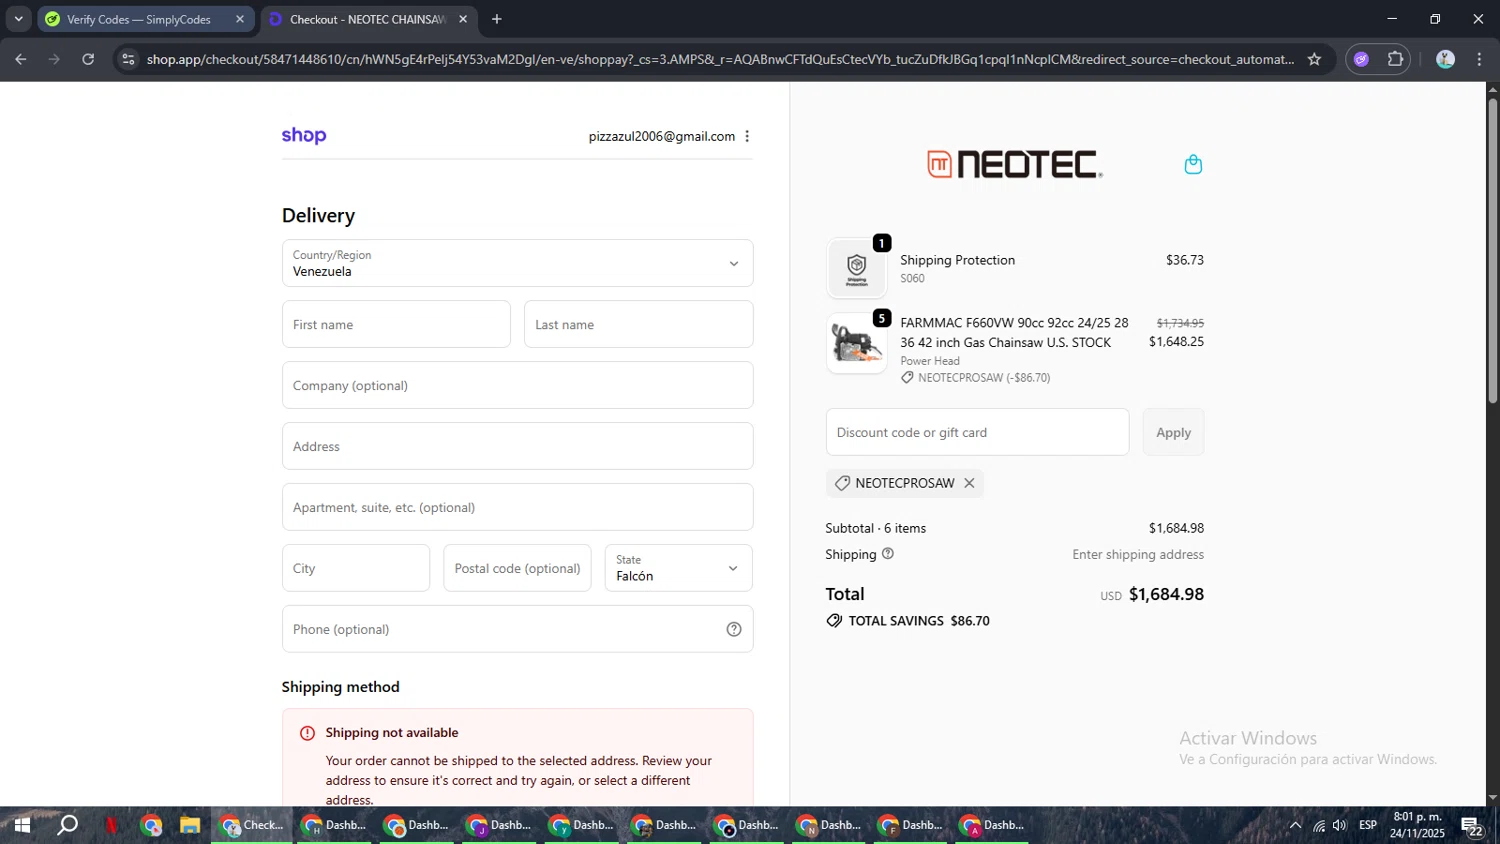The image size is (1500, 844).
Task: Click the TOTAL SAVINGS tag icon
Action: point(834,621)
